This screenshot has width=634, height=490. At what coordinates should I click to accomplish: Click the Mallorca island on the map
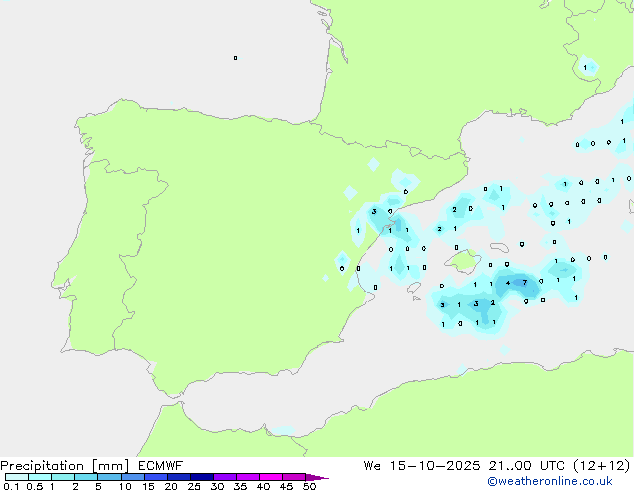[463, 261]
